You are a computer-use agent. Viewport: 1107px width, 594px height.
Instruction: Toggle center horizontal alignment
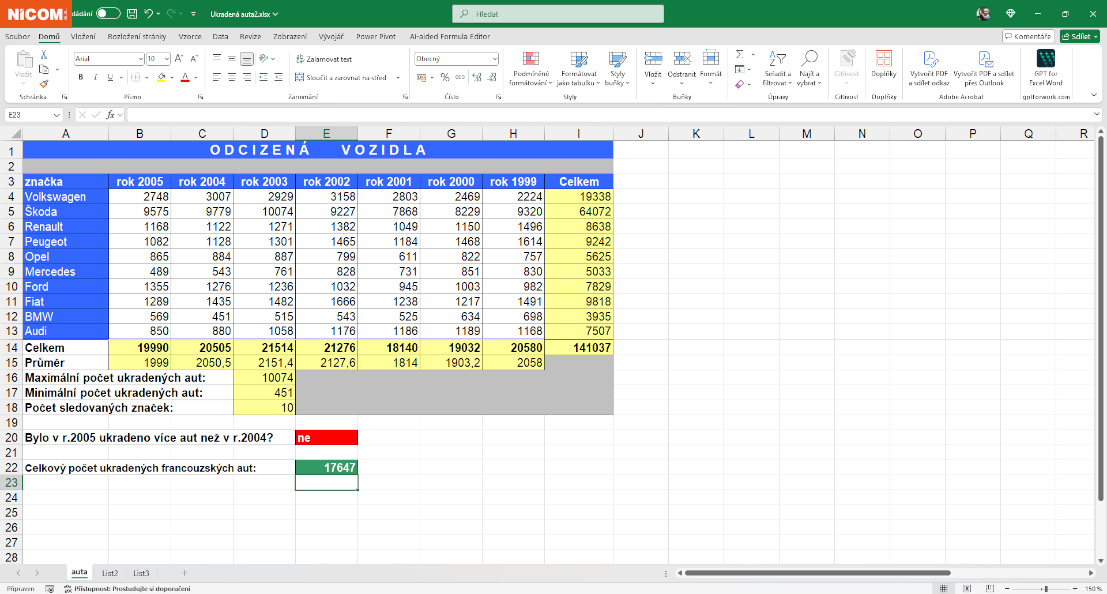point(232,77)
